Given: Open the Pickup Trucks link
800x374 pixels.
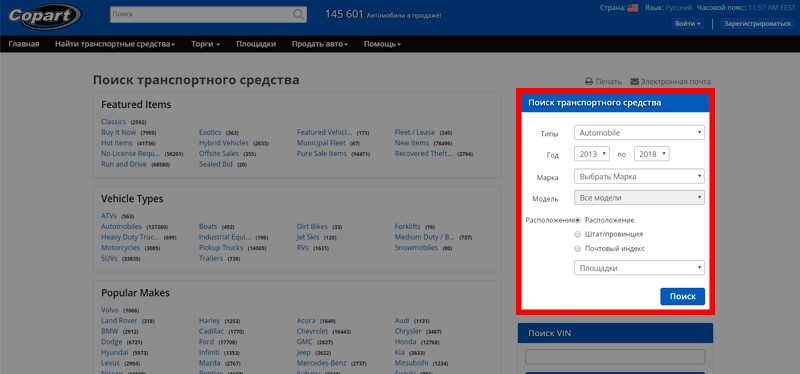Looking at the screenshot, I should pyautogui.click(x=221, y=248).
